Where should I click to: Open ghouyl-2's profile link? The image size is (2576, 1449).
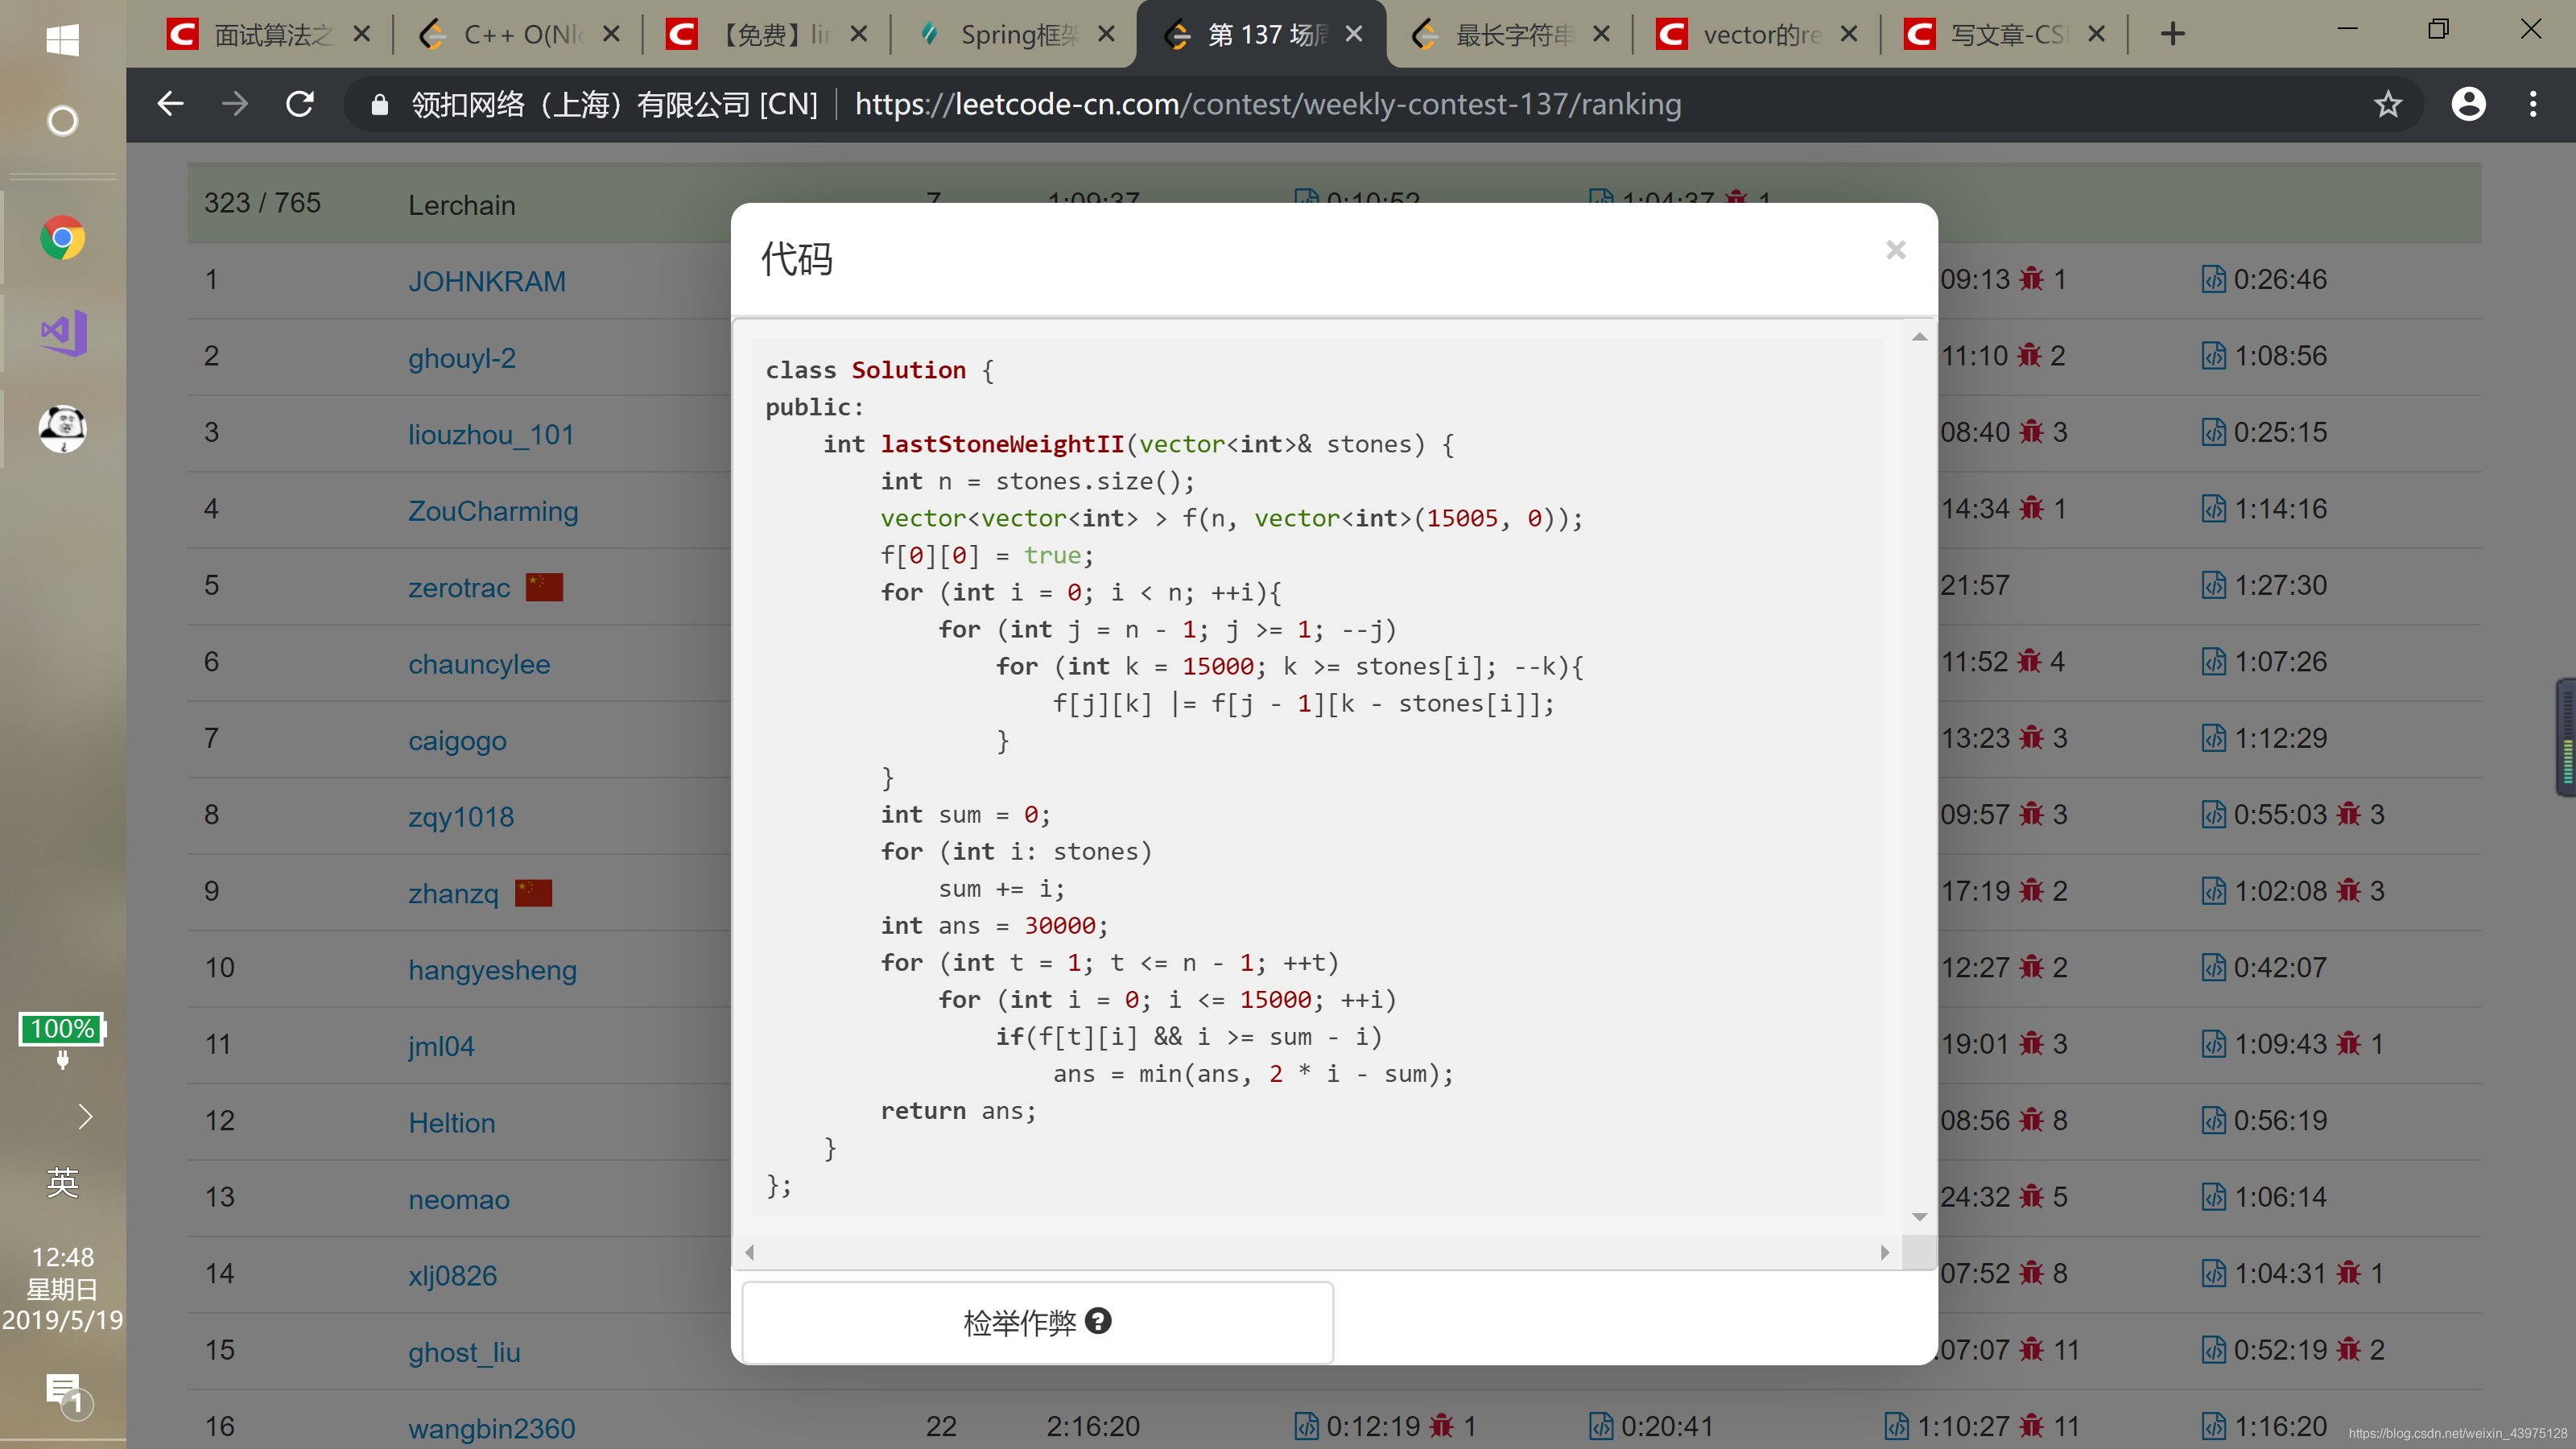coord(462,358)
